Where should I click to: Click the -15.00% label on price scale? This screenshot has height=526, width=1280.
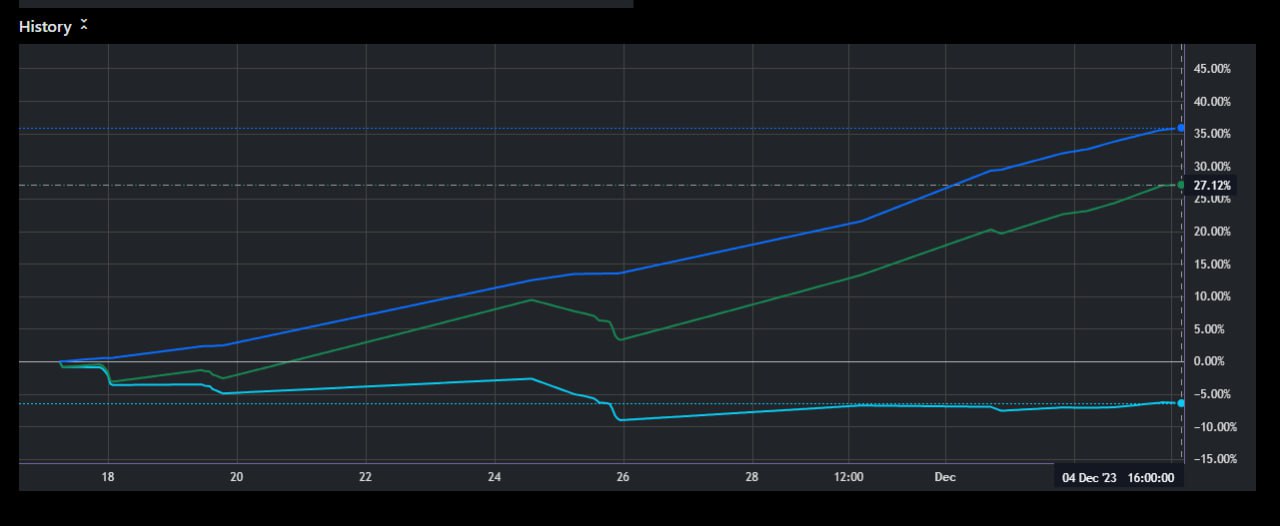pyautogui.click(x=1212, y=459)
